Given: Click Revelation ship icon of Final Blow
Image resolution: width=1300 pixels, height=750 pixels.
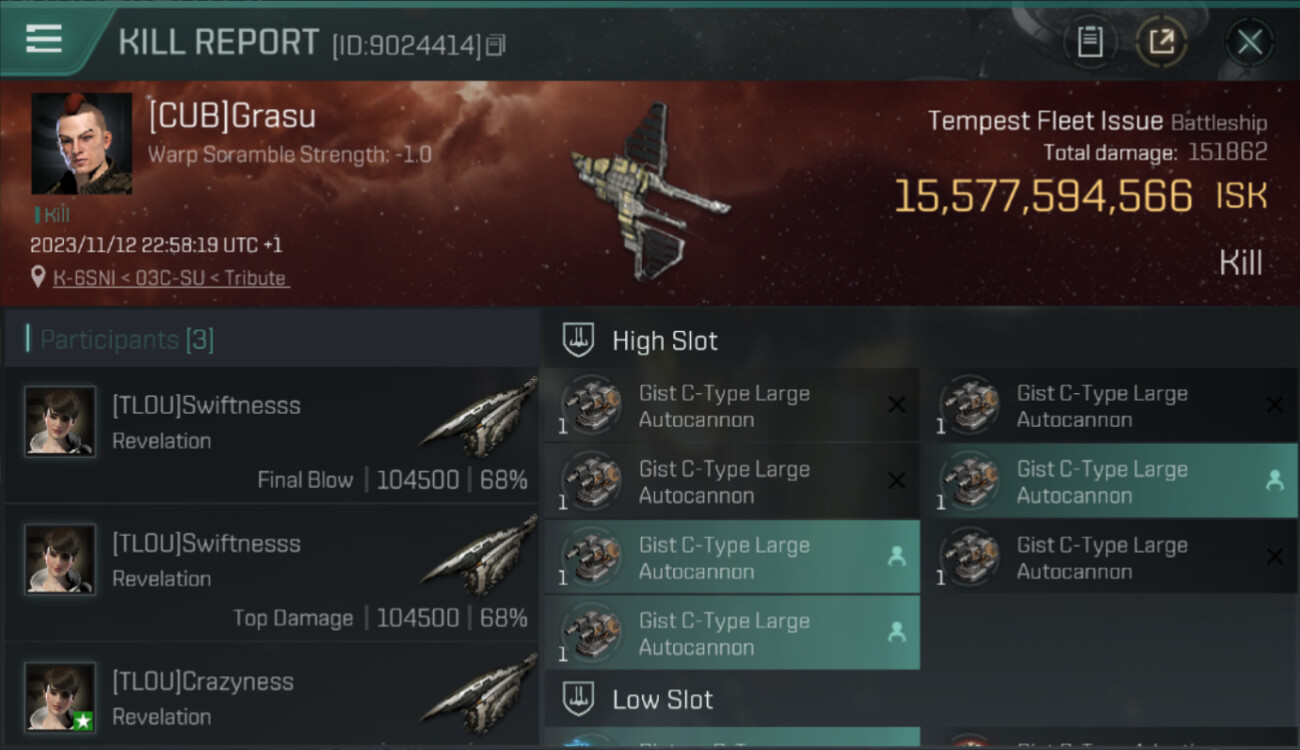Looking at the screenshot, I should (478, 418).
